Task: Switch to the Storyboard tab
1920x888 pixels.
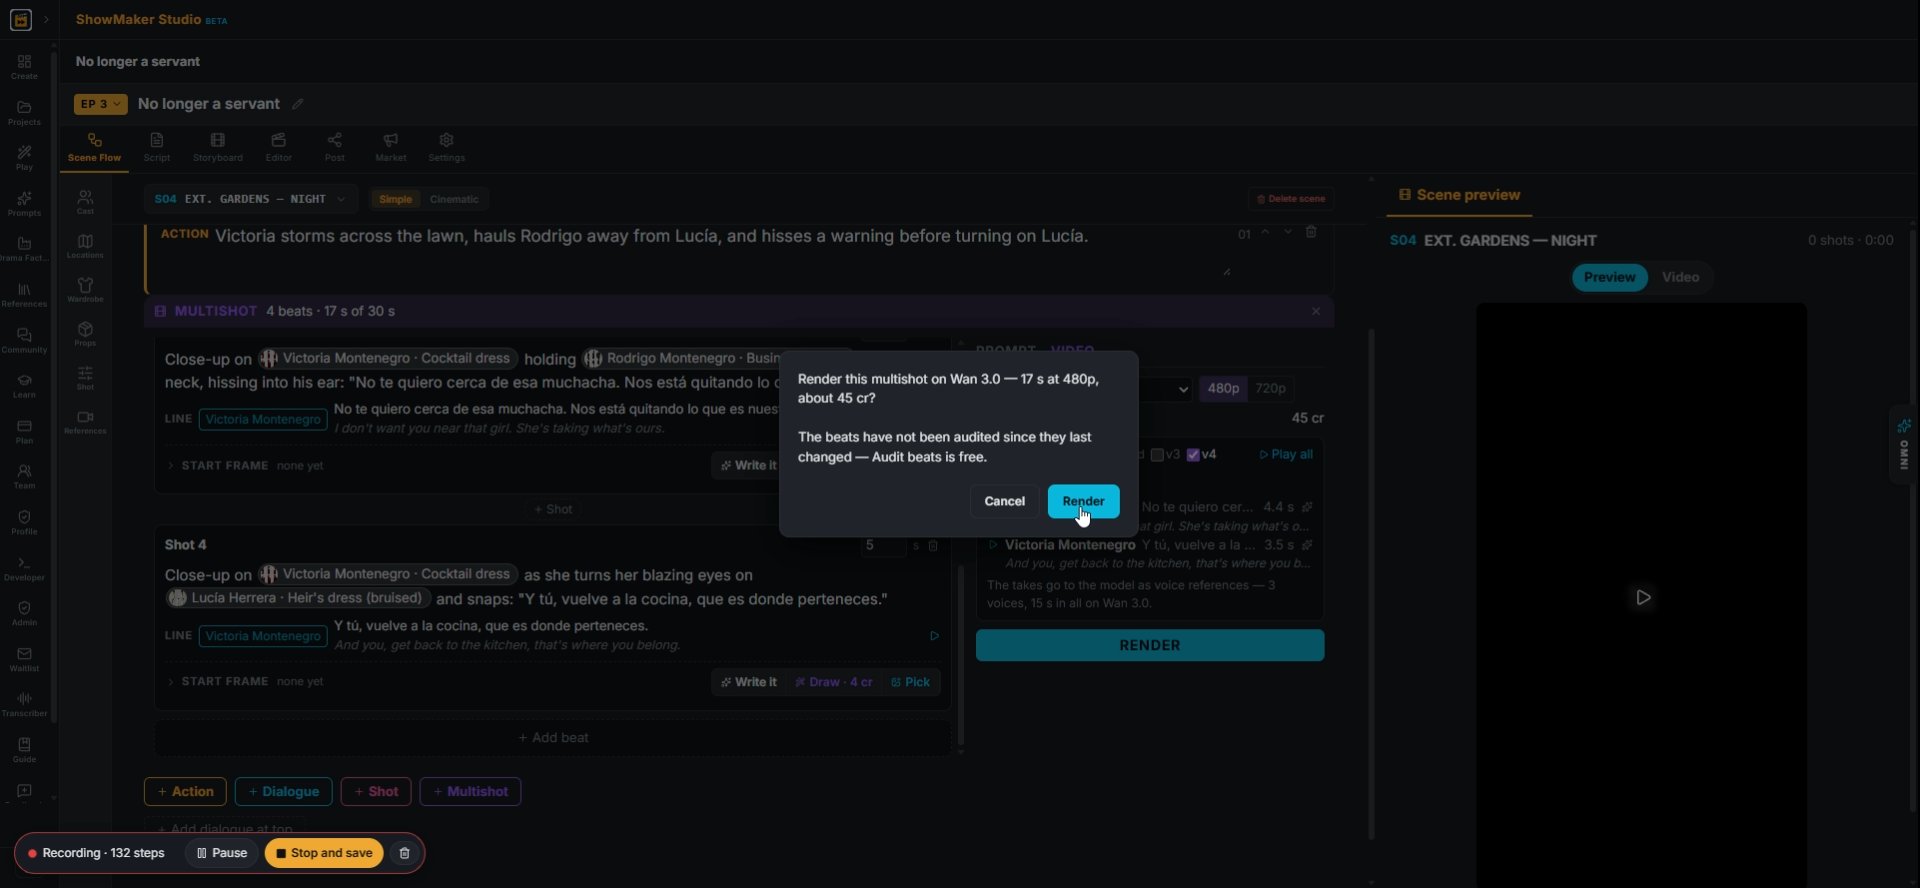Action: point(217,147)
